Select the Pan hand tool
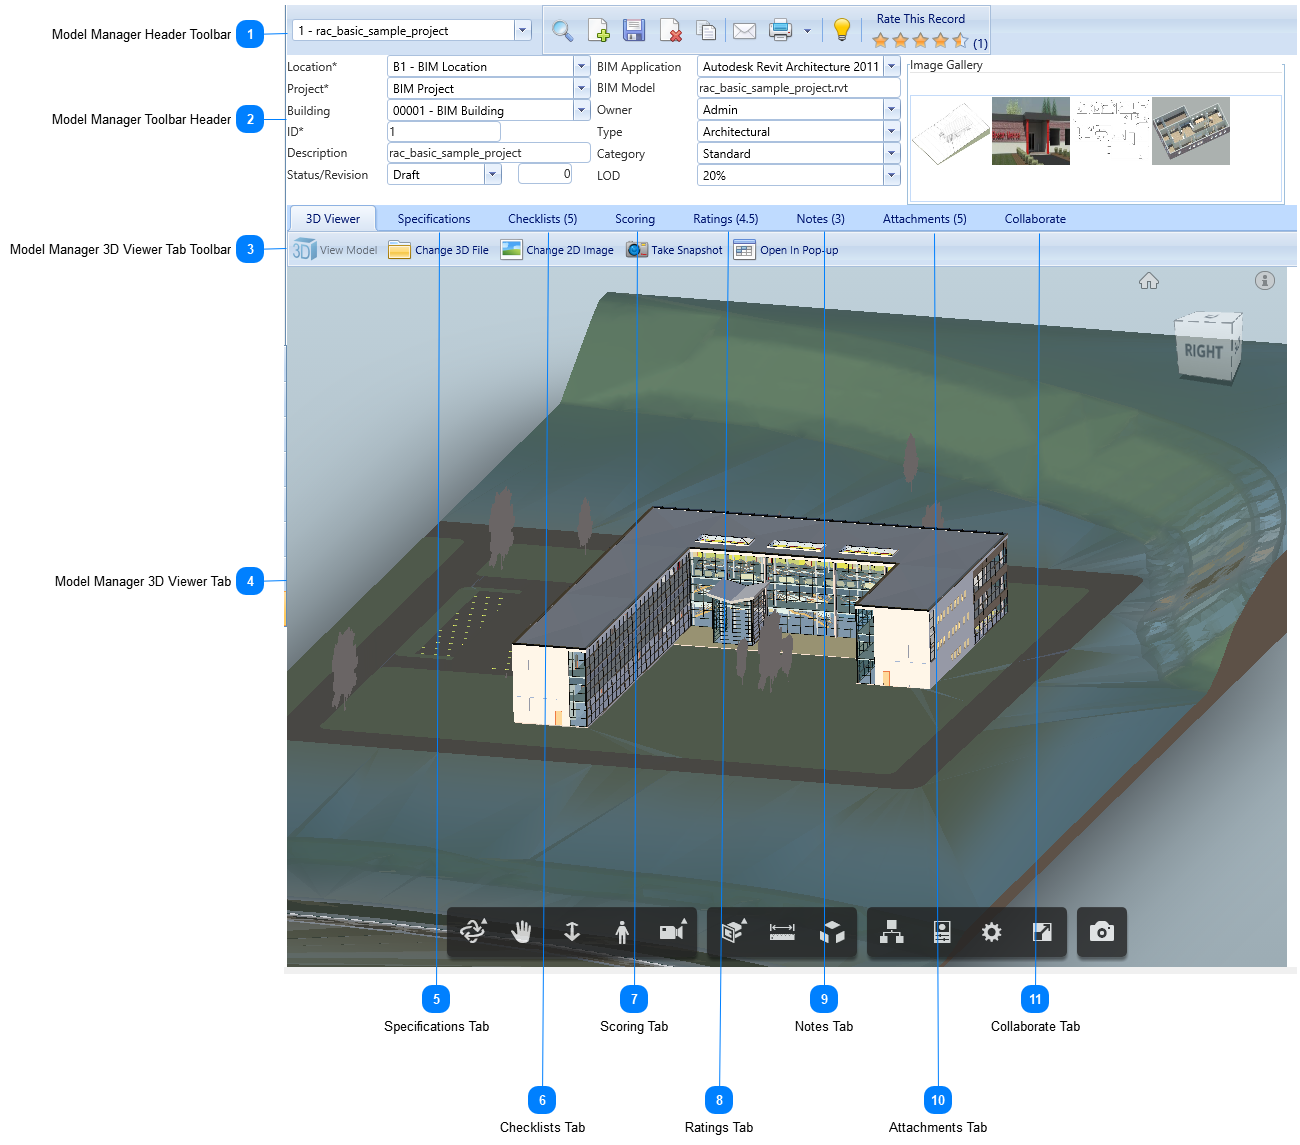This screenshot has width=1300, height=1145. click(x=522, y=932)
